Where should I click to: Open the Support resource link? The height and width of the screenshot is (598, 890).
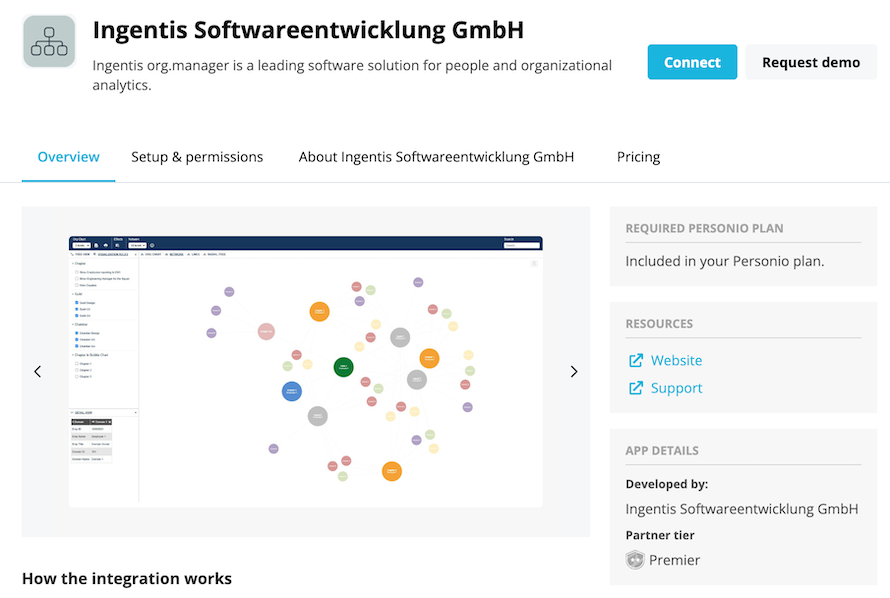[676, 388]
